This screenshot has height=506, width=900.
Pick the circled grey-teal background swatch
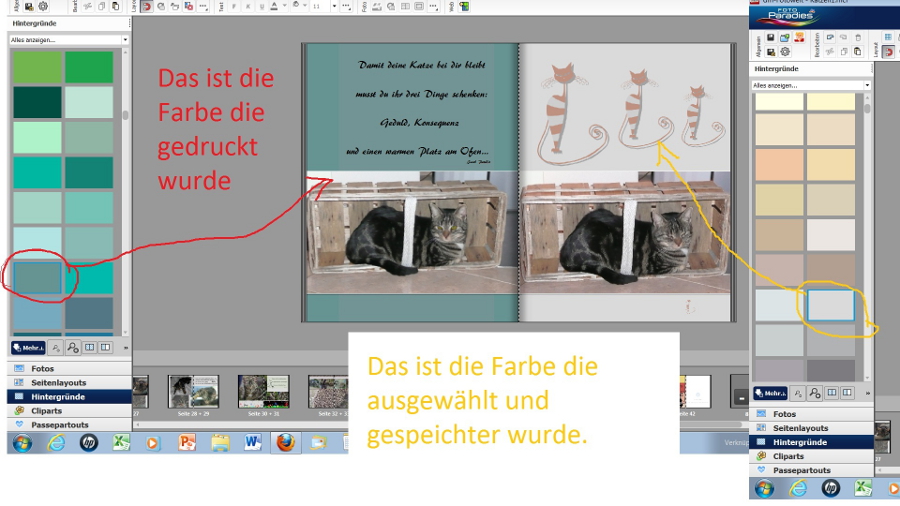[37, 278]
